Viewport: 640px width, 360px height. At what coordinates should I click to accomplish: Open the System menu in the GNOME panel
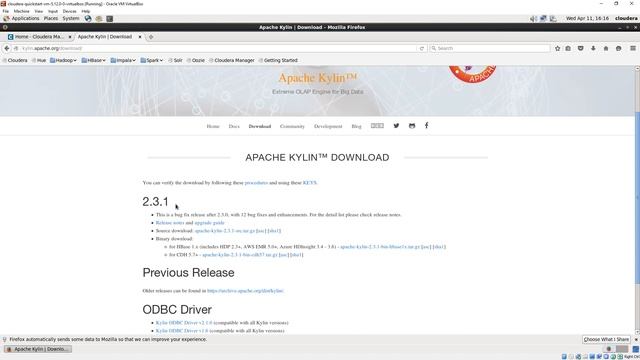(x=71, y=18)
